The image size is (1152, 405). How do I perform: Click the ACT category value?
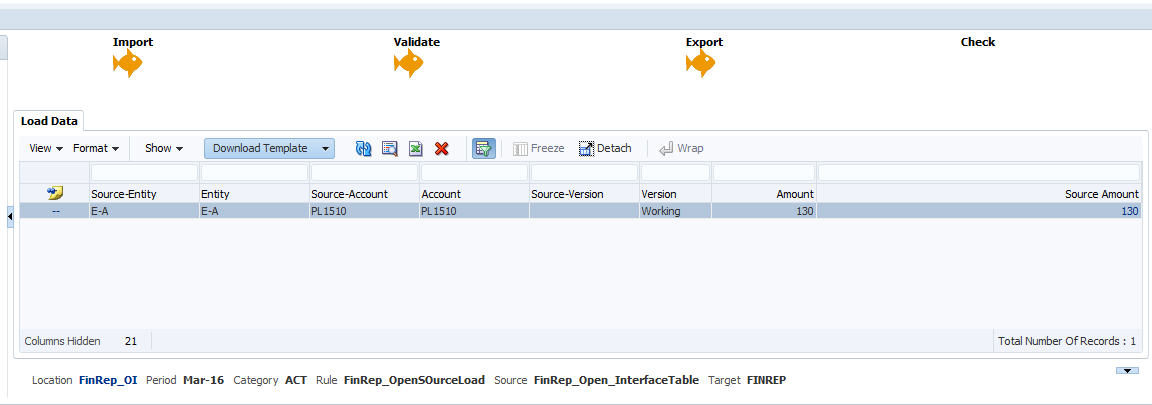tap(296, 380)
